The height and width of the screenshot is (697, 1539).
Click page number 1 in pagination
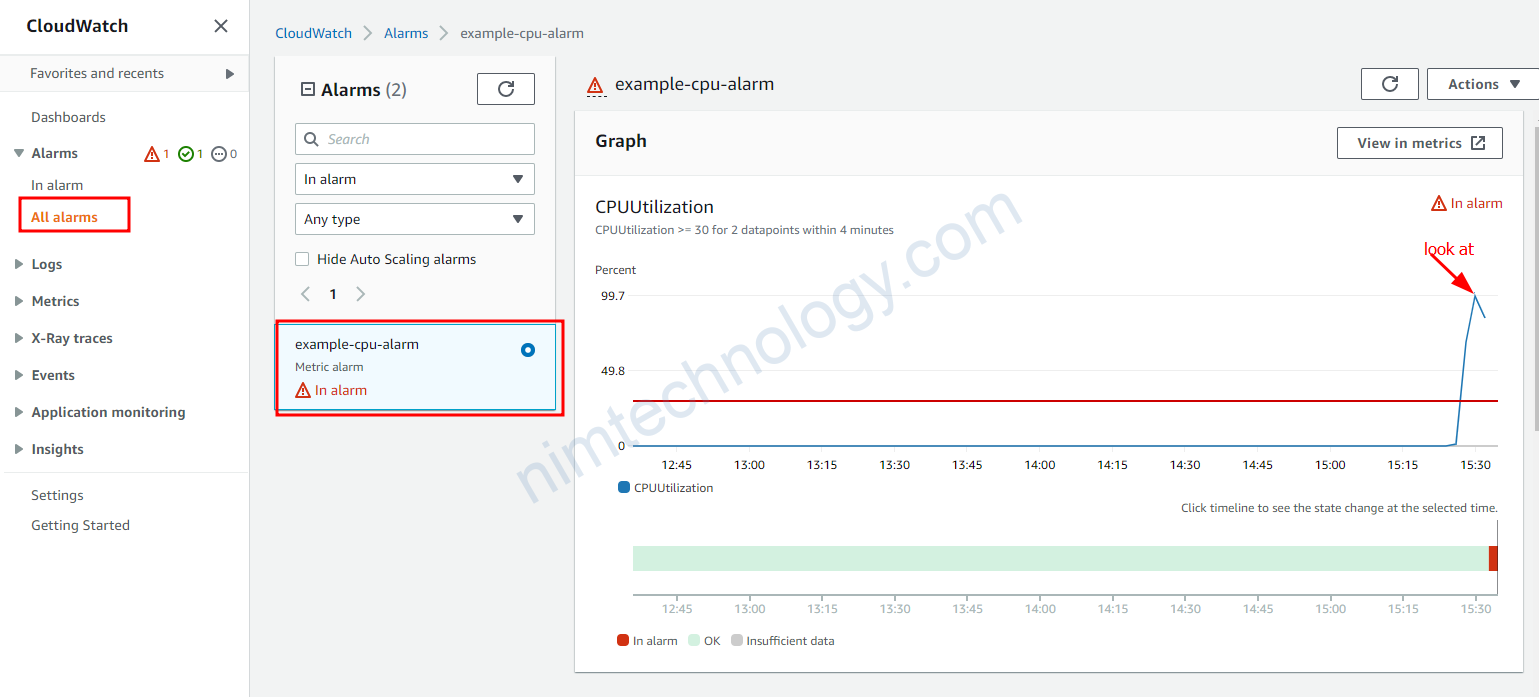click(x=333, y=294)
